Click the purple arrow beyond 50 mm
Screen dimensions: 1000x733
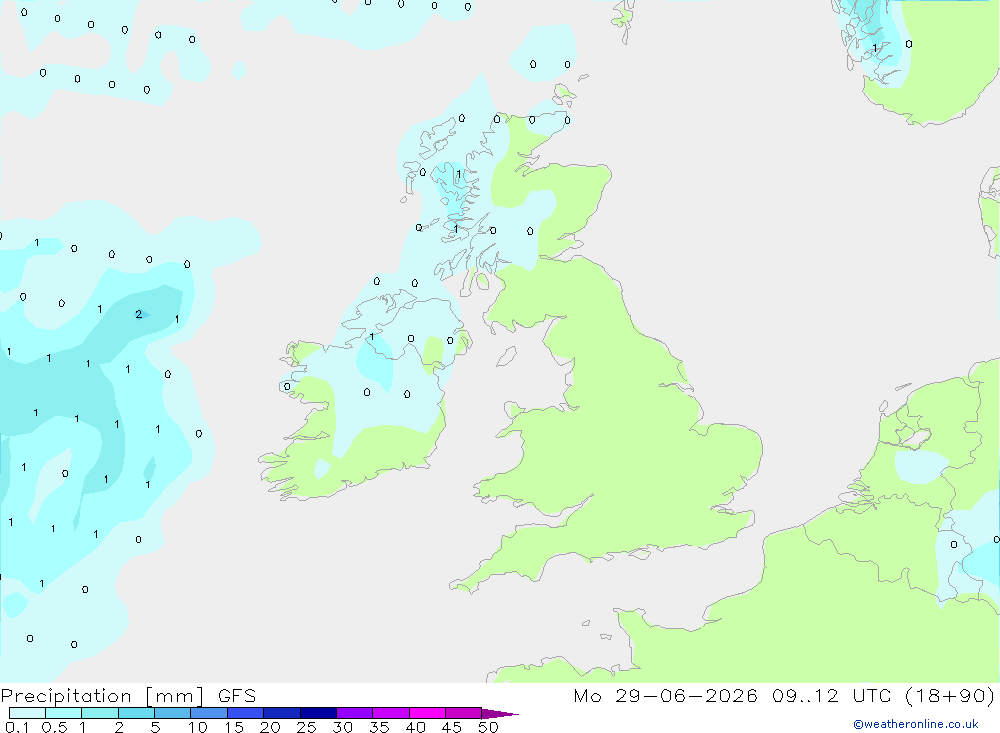[x=499, y=714]
